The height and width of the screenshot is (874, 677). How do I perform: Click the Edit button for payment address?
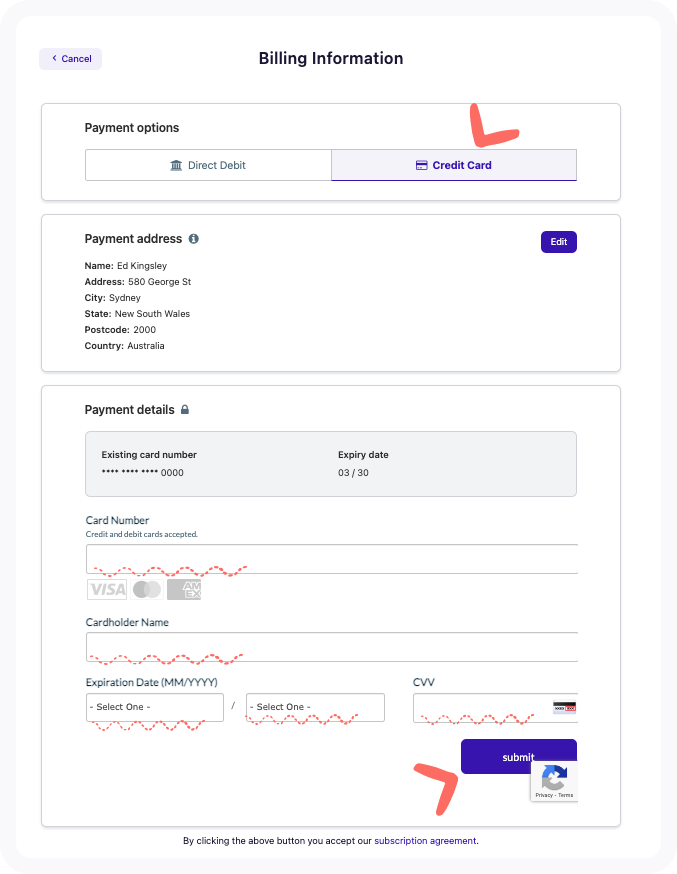pos(558,242)
